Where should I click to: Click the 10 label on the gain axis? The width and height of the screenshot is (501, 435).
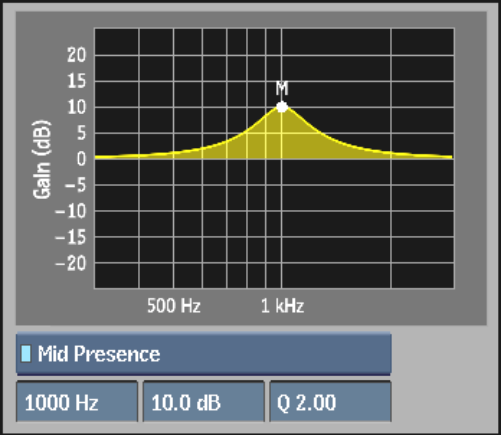click(x=77, y=107)
